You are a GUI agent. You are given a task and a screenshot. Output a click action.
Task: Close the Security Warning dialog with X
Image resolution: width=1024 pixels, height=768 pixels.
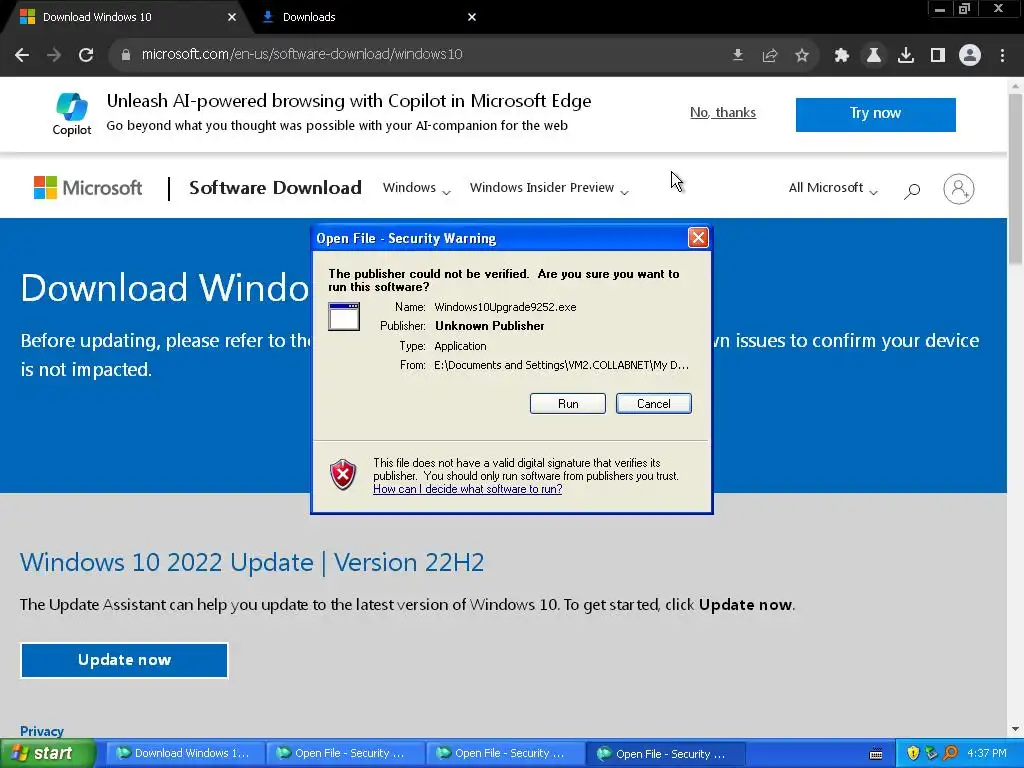698,238
